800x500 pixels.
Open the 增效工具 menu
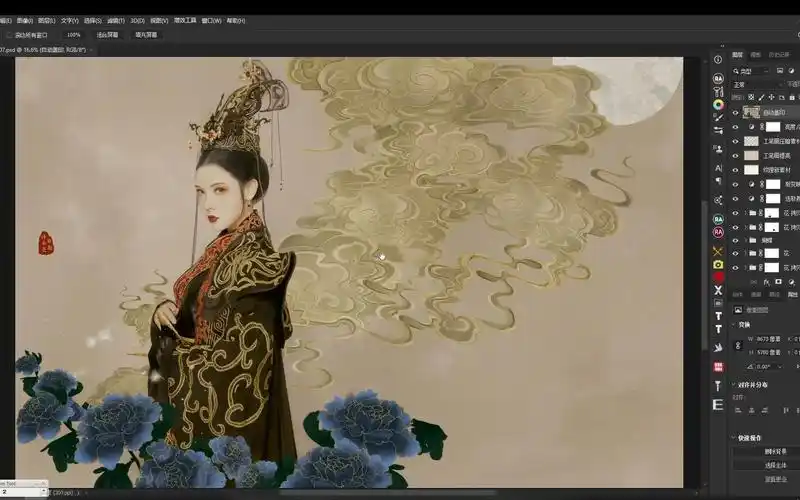pos(185,21)
